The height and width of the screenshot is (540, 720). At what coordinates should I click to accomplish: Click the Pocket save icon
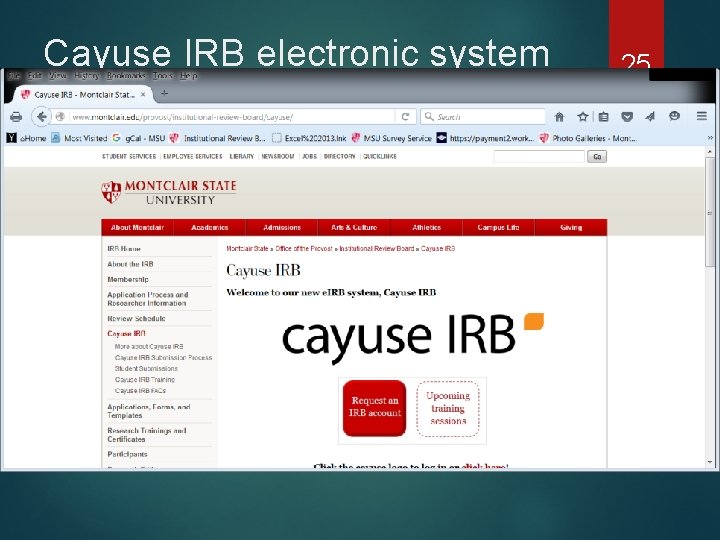[627, 117]
